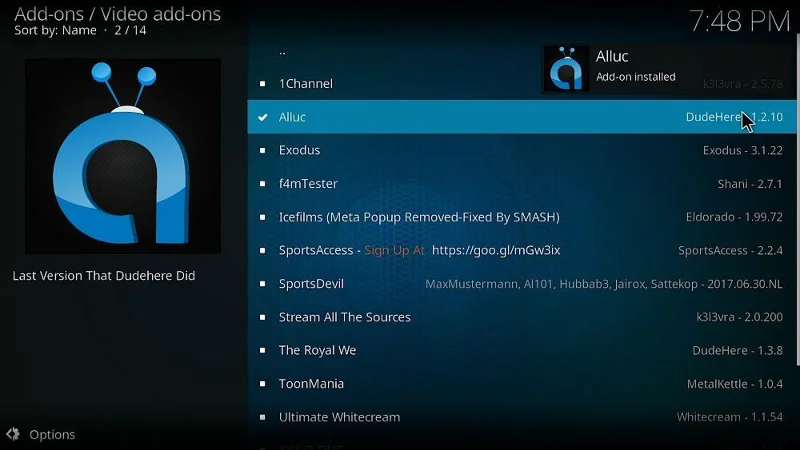Click the vertical scrollbar on the right edge

pos(798,200)
